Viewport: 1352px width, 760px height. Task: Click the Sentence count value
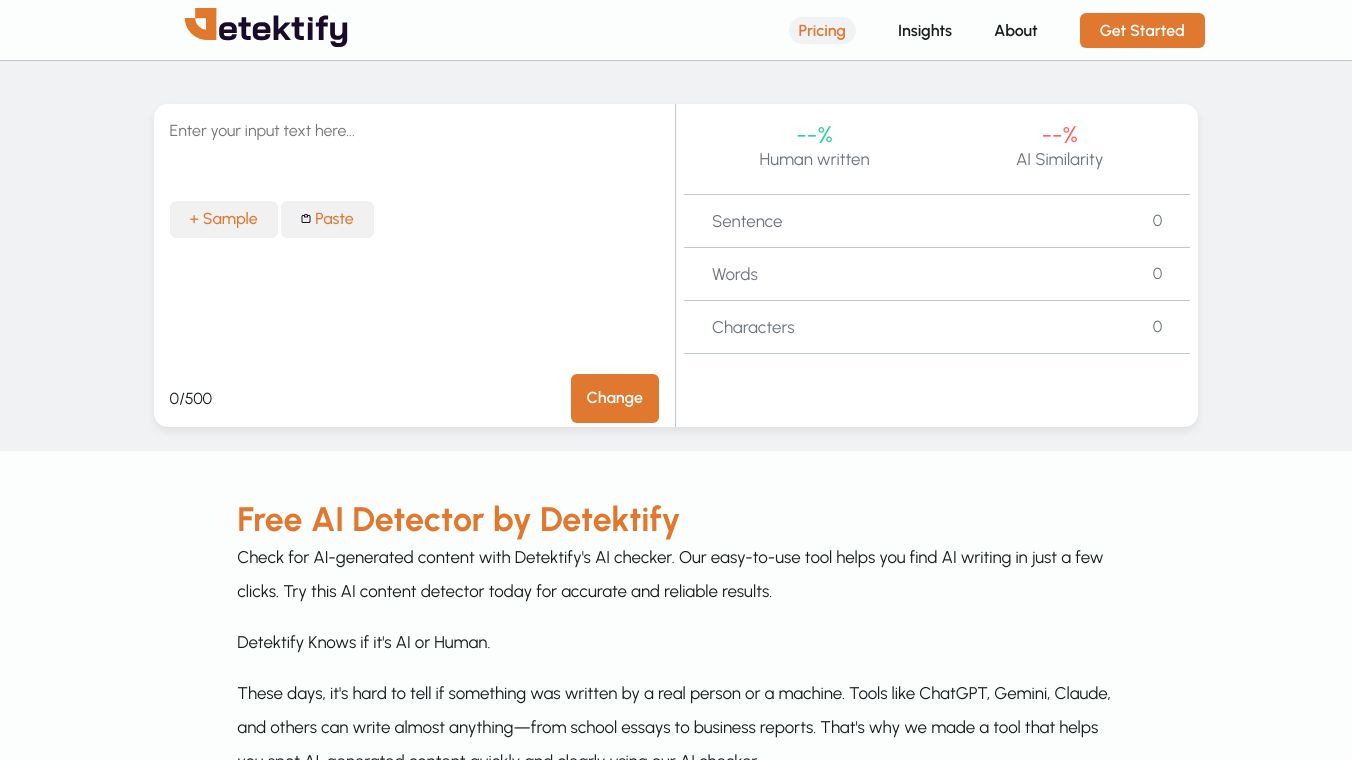[x=1157, y=221]
